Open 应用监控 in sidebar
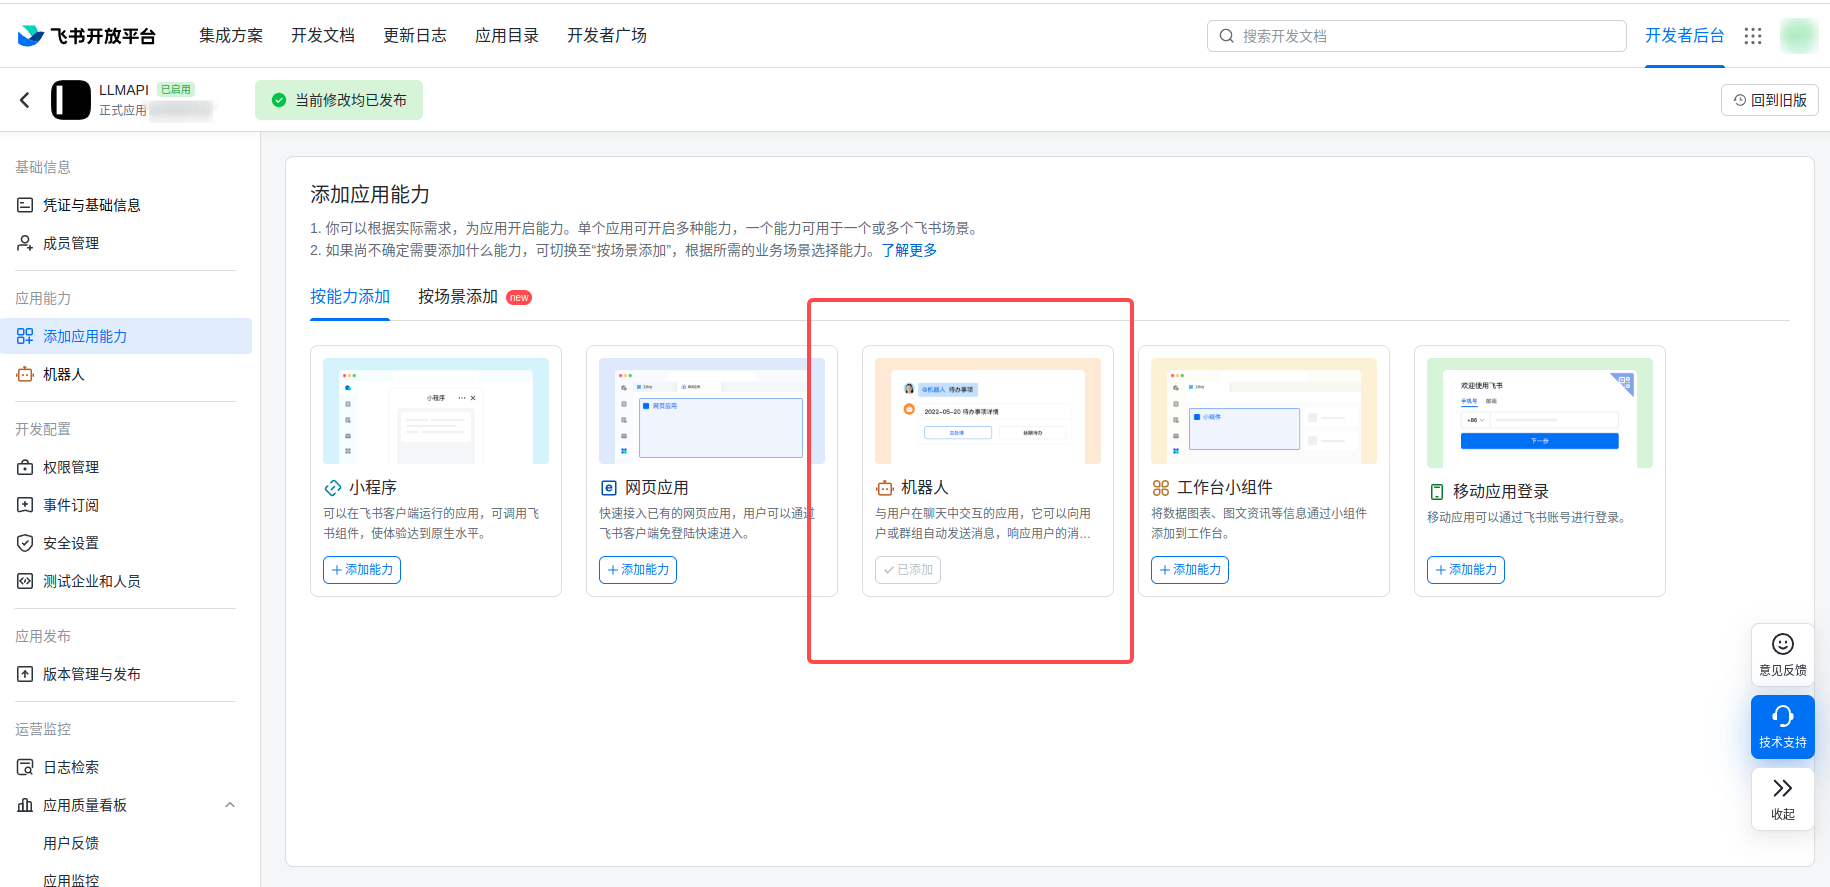This screenshot has height=887, width=1830. pyautogui.click(x=71, y=880)
